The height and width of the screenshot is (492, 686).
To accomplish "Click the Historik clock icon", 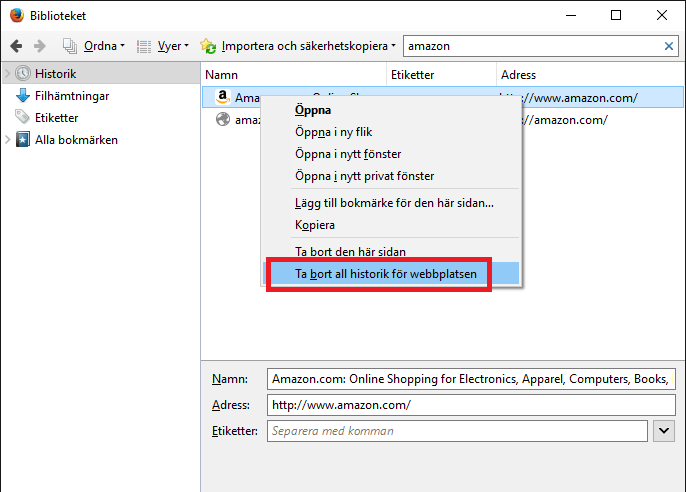I will (x=23, y=73).
